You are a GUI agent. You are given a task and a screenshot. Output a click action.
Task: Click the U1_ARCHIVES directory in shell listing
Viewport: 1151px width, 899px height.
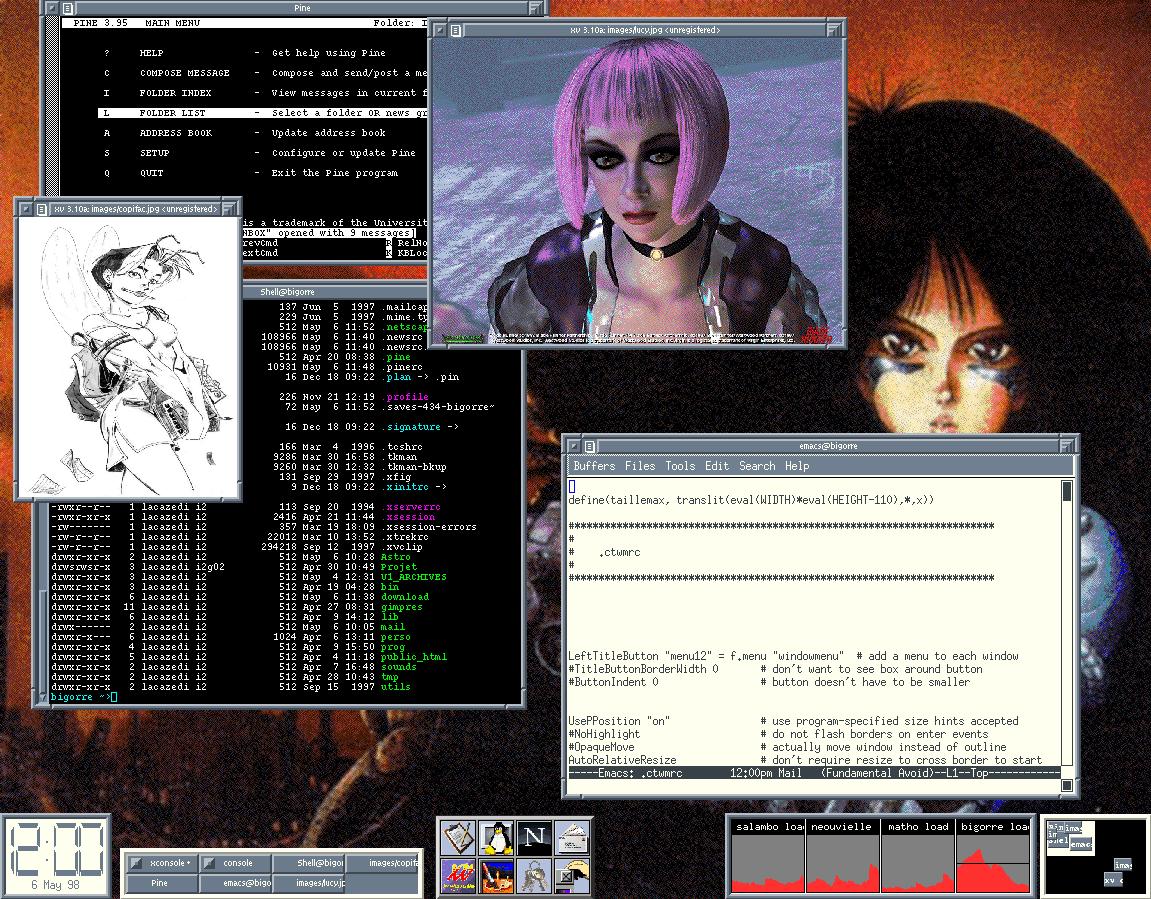point(414,577)
